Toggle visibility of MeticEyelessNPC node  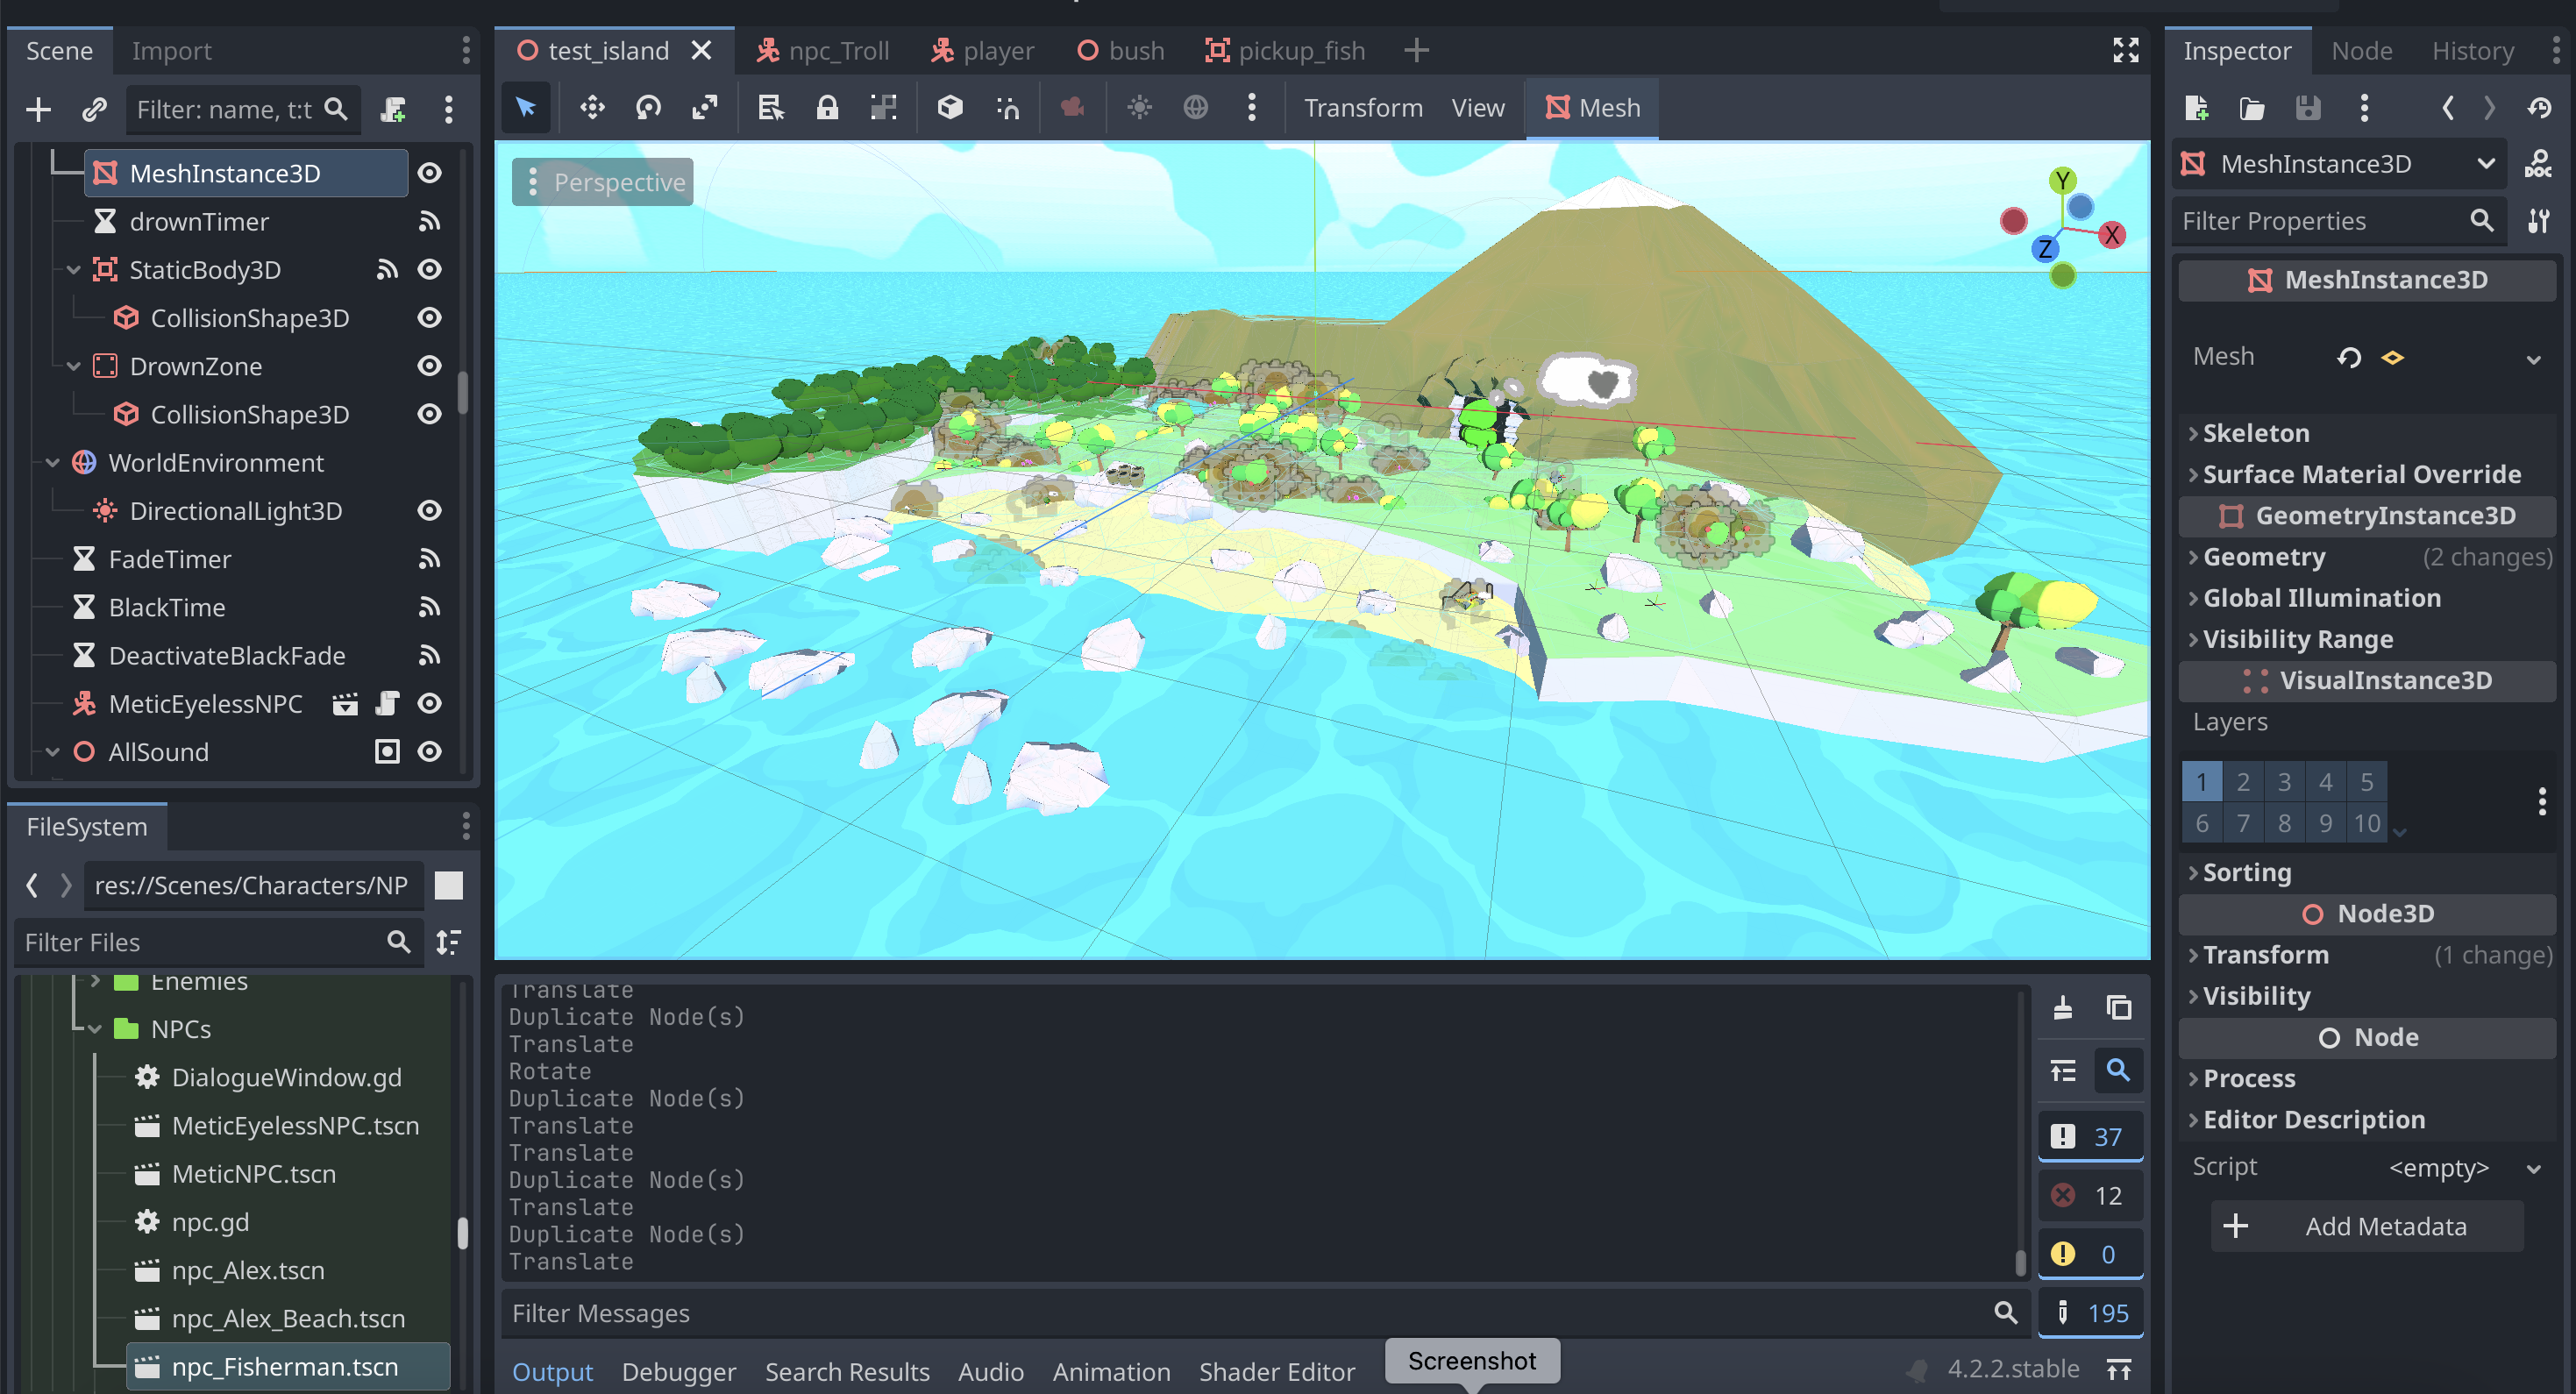point(429,704)
